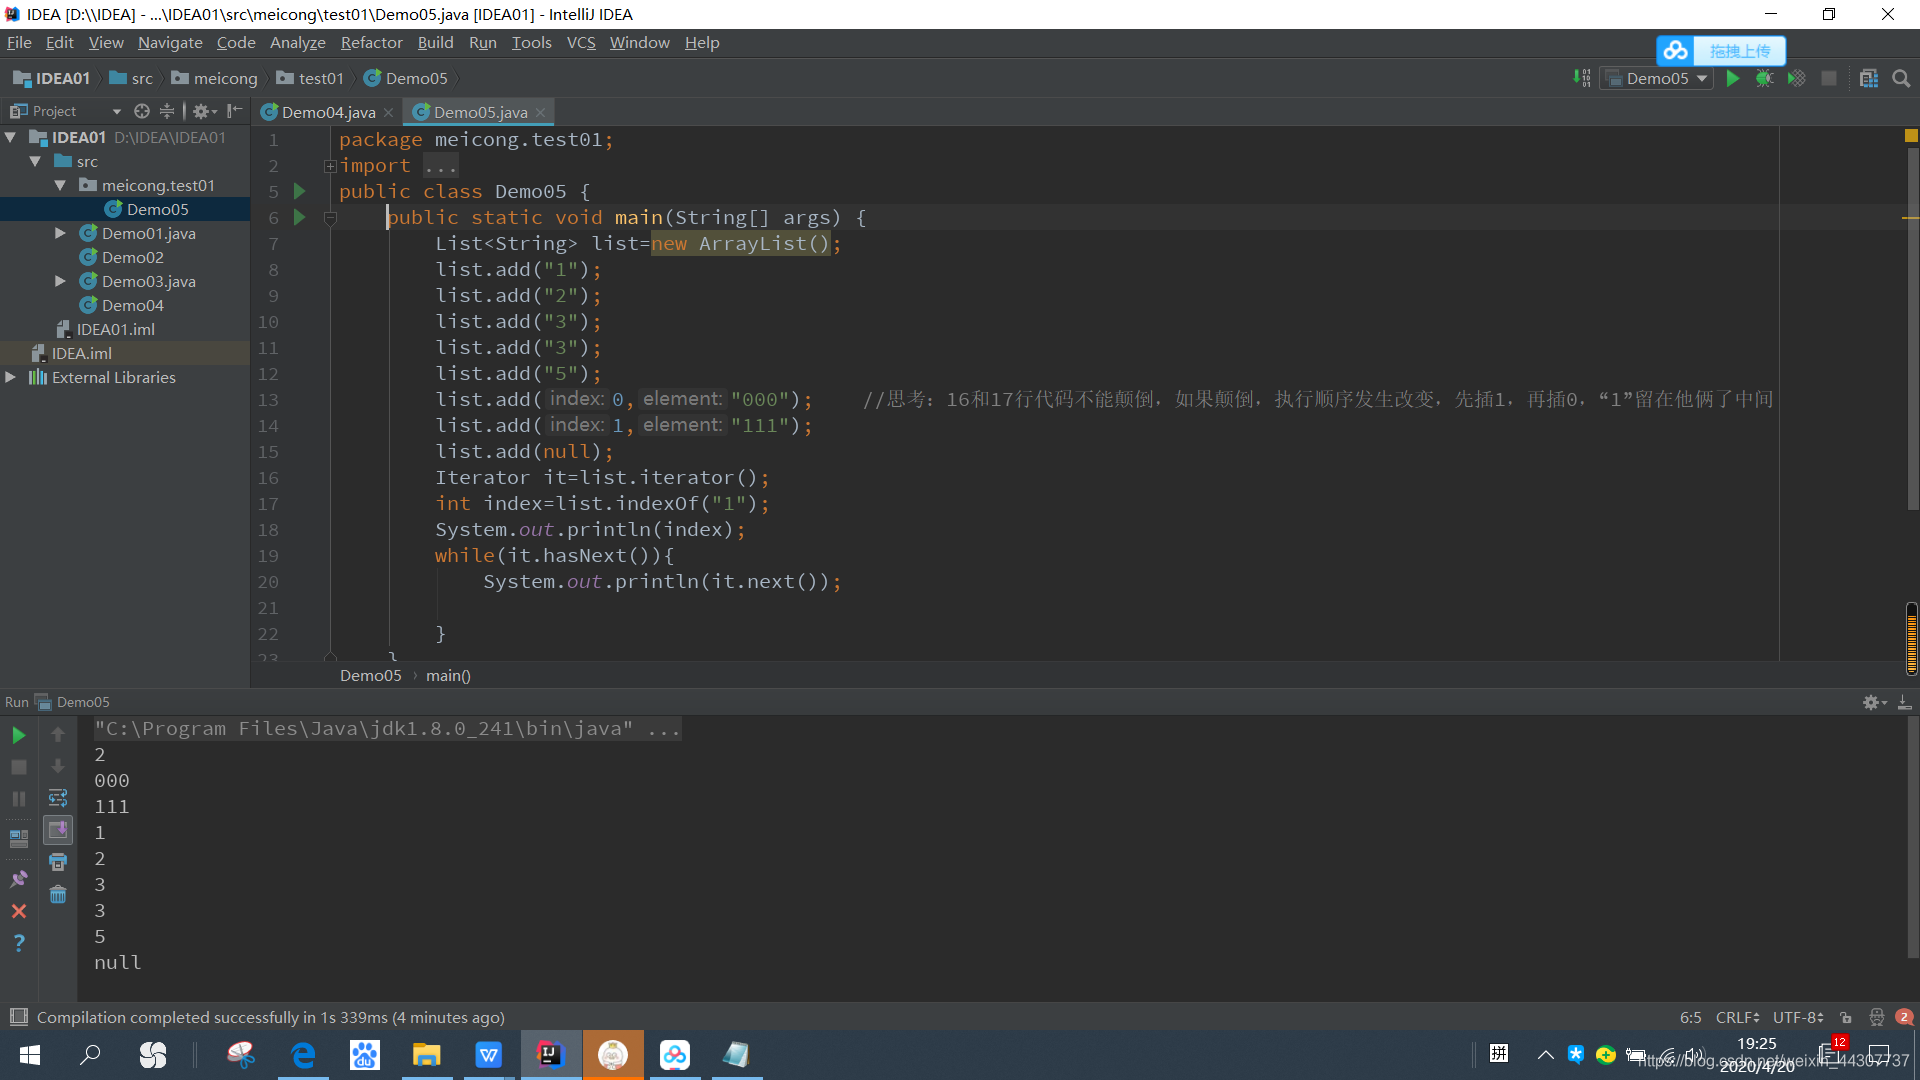The image size is (1920, 1080).
Task: Click the toolbar Stop square icon
Action: pos(1829,78)
